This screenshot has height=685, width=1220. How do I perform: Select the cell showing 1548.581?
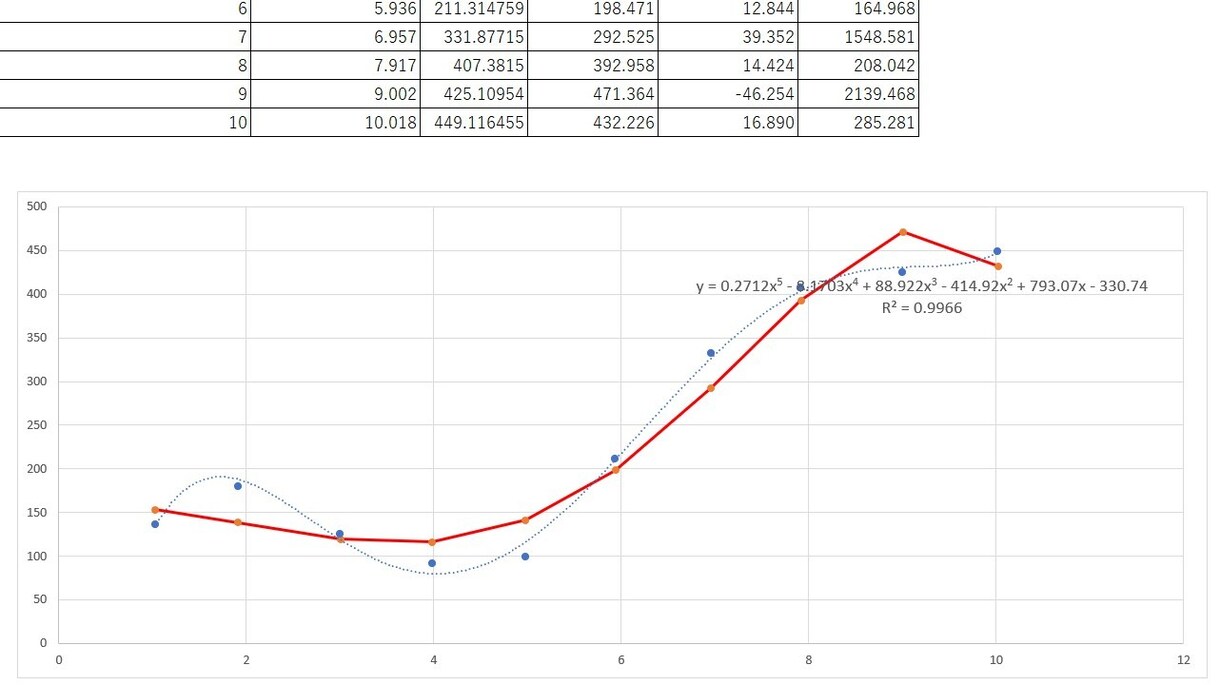coord(859,38)
